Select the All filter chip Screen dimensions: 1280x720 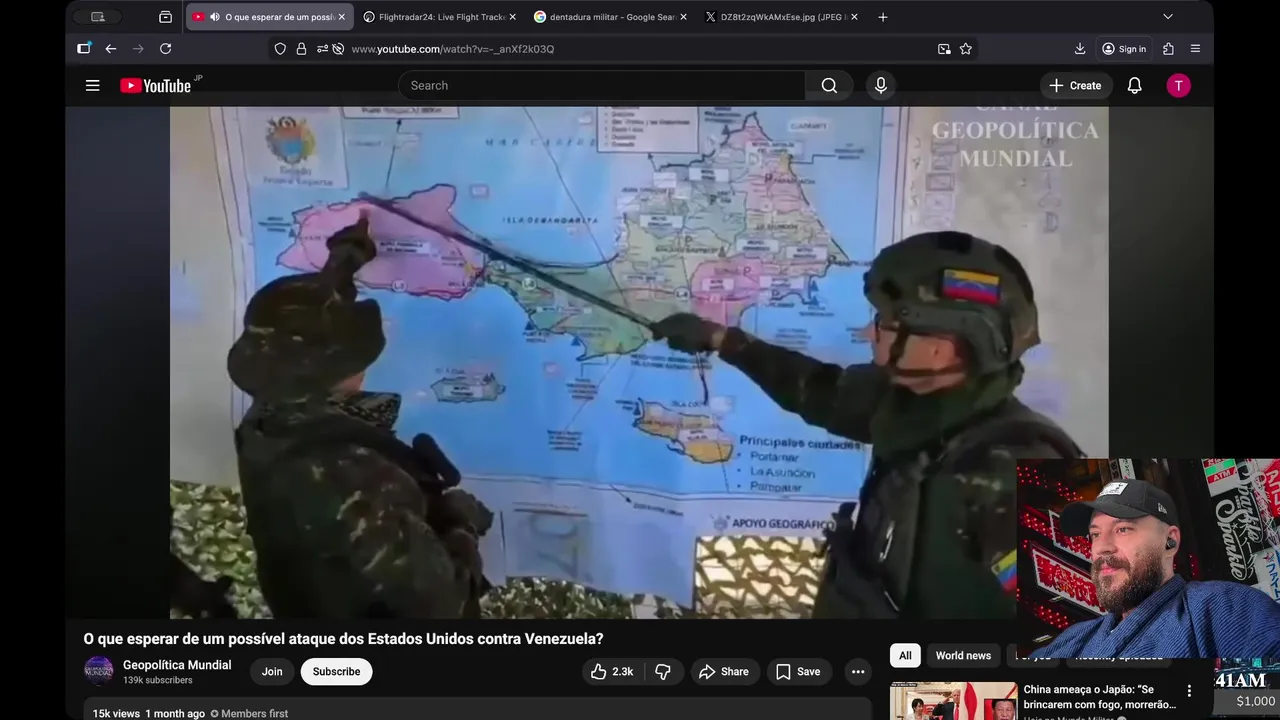[905, 656]
